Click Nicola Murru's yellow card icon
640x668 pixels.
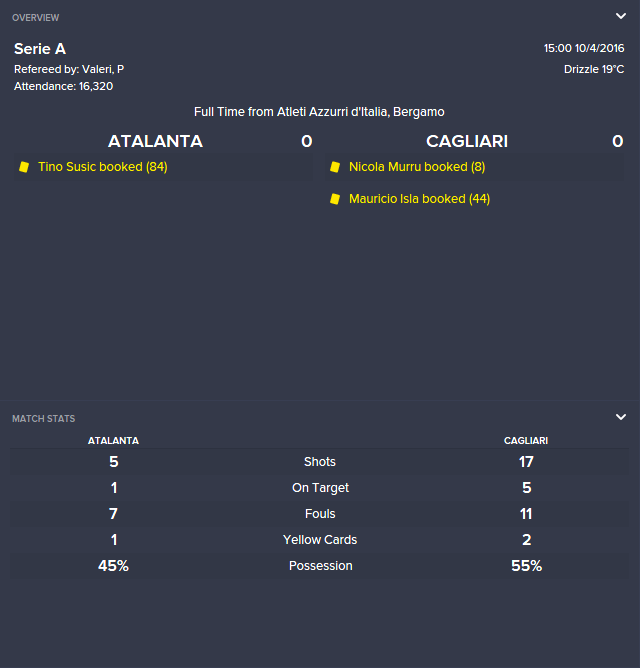[335, 167]
